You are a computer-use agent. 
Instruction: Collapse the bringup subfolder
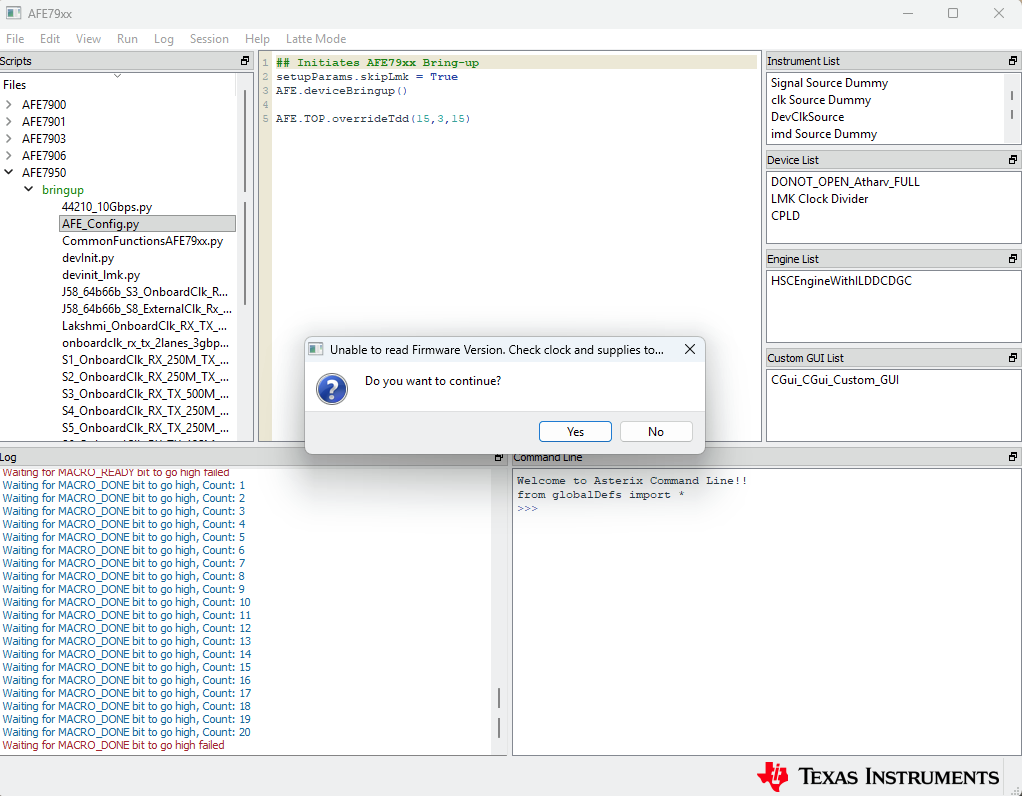point(29,190)
